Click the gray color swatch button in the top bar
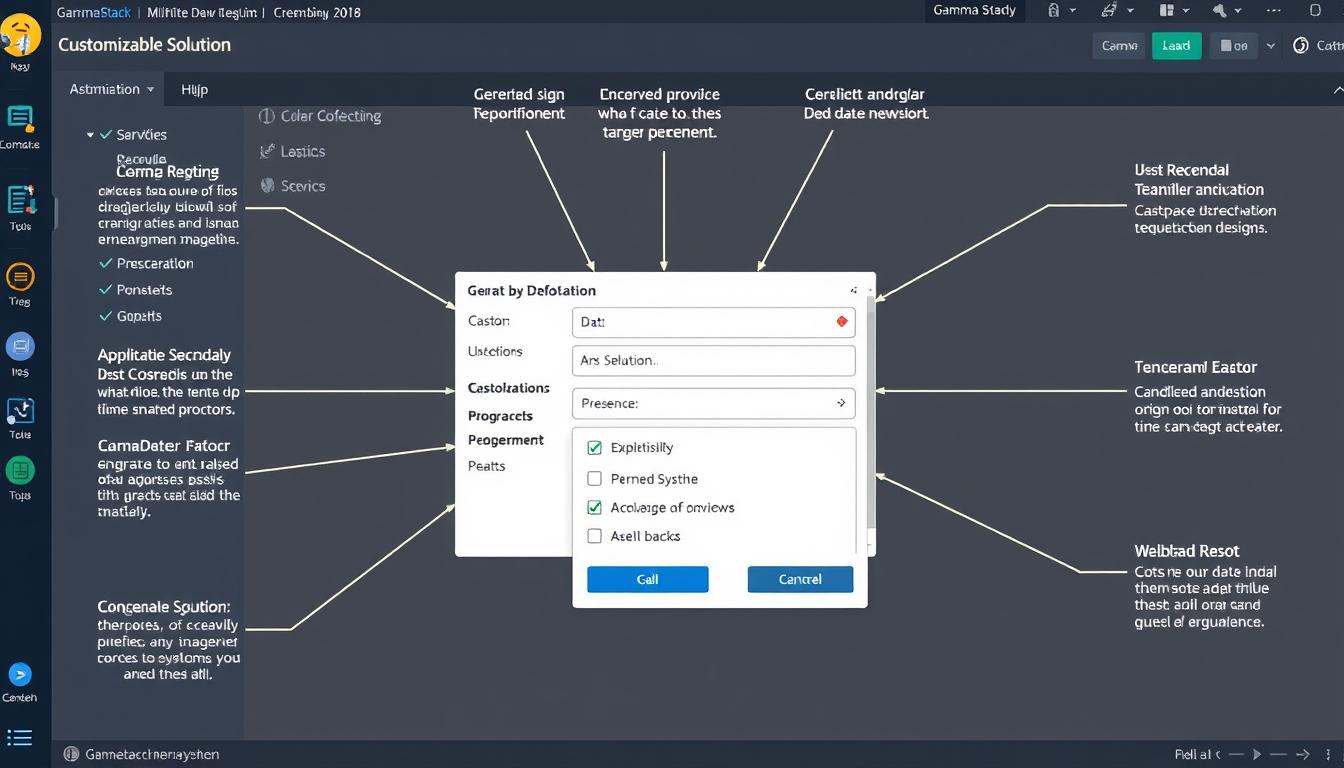Image resolution: width=1344 pixels, height=768 pixels. click(1233, 45)
